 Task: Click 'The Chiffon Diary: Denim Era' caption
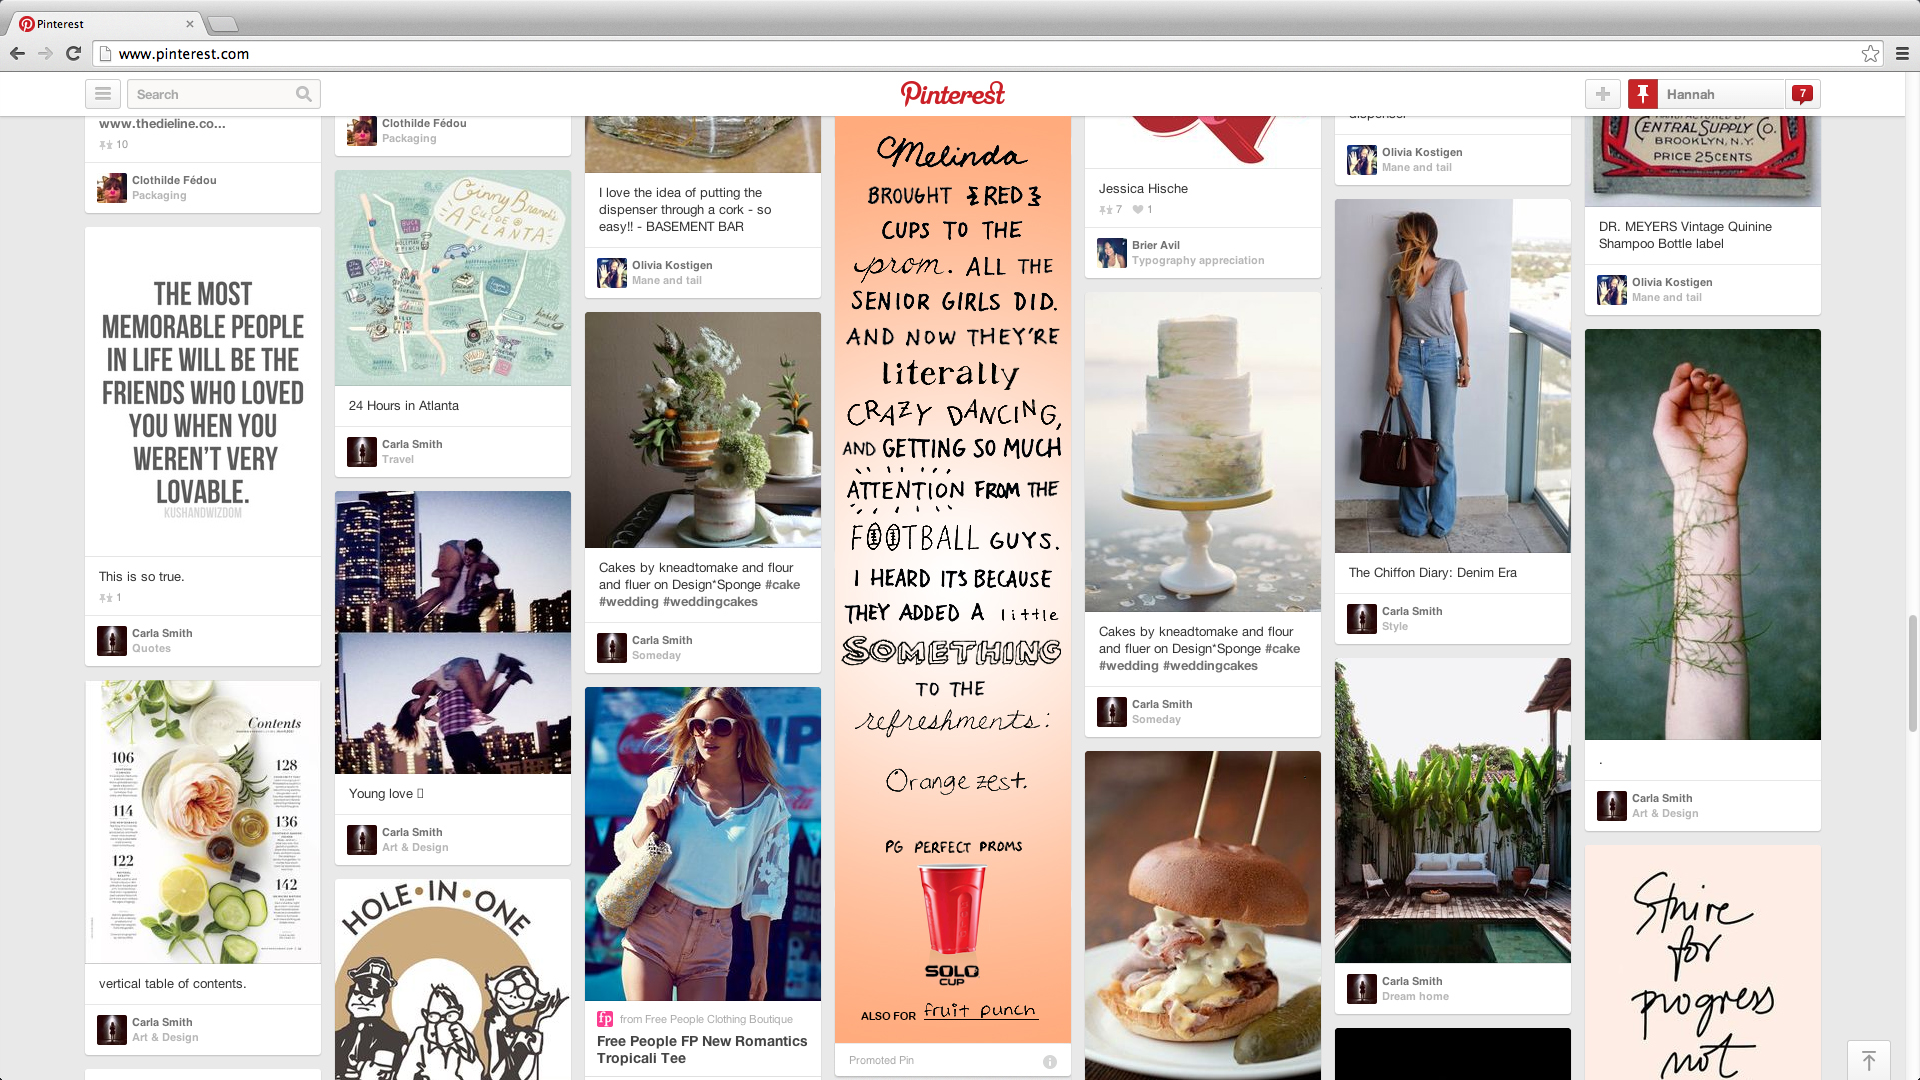tap(1433, 573)
